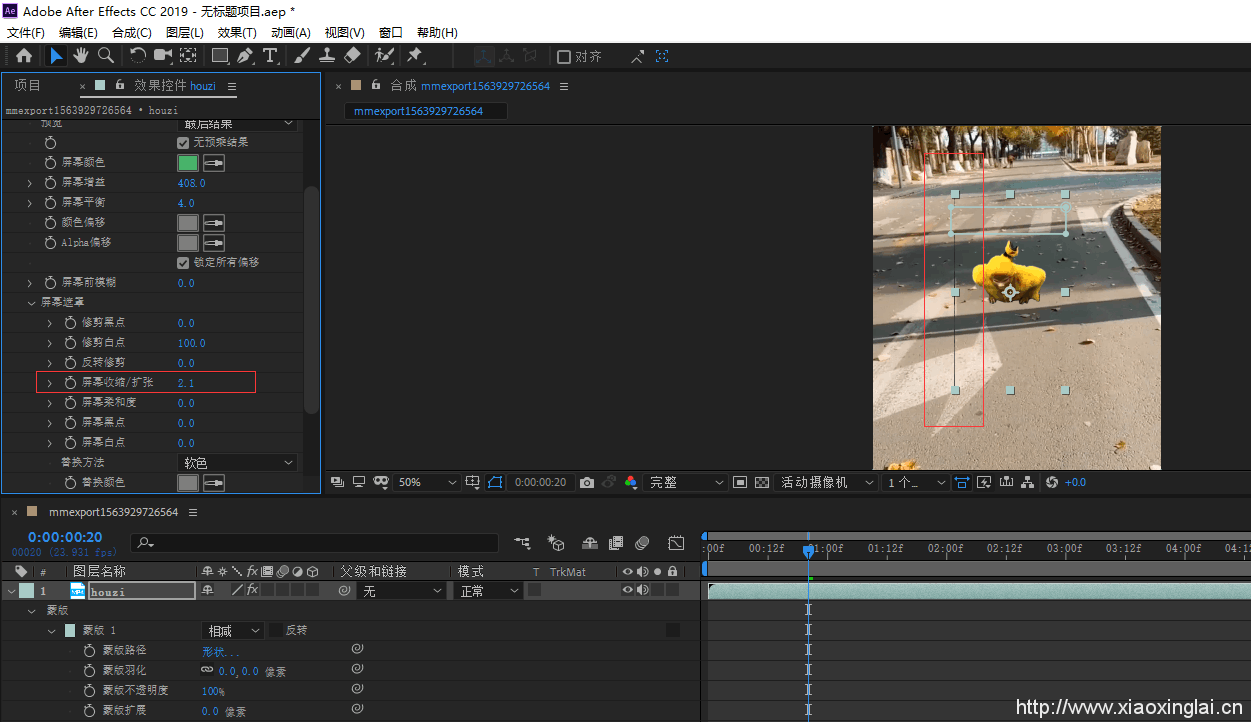Open the Graph Editor icon

(676, 543)
